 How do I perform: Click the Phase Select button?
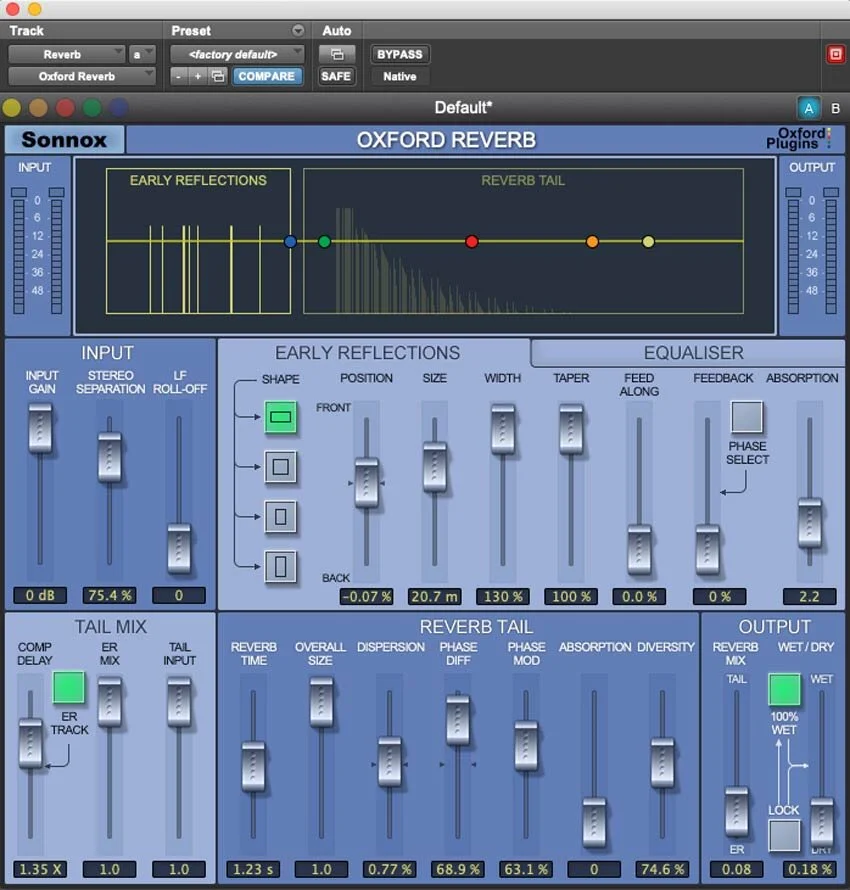coord(746,417)
